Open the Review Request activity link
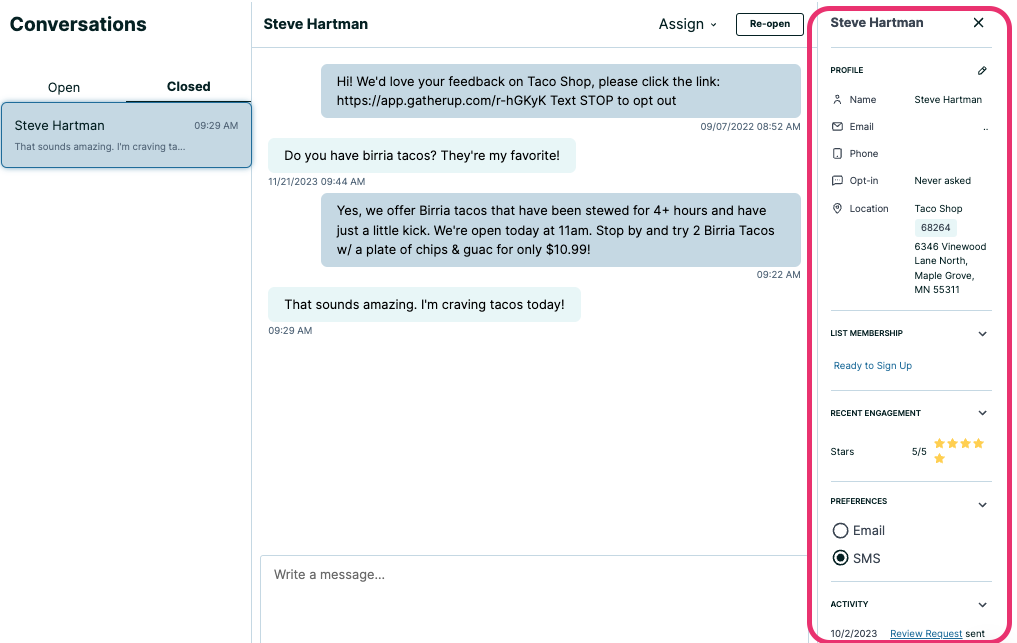The image size is (1017, 643). click(x=925, y=633)
